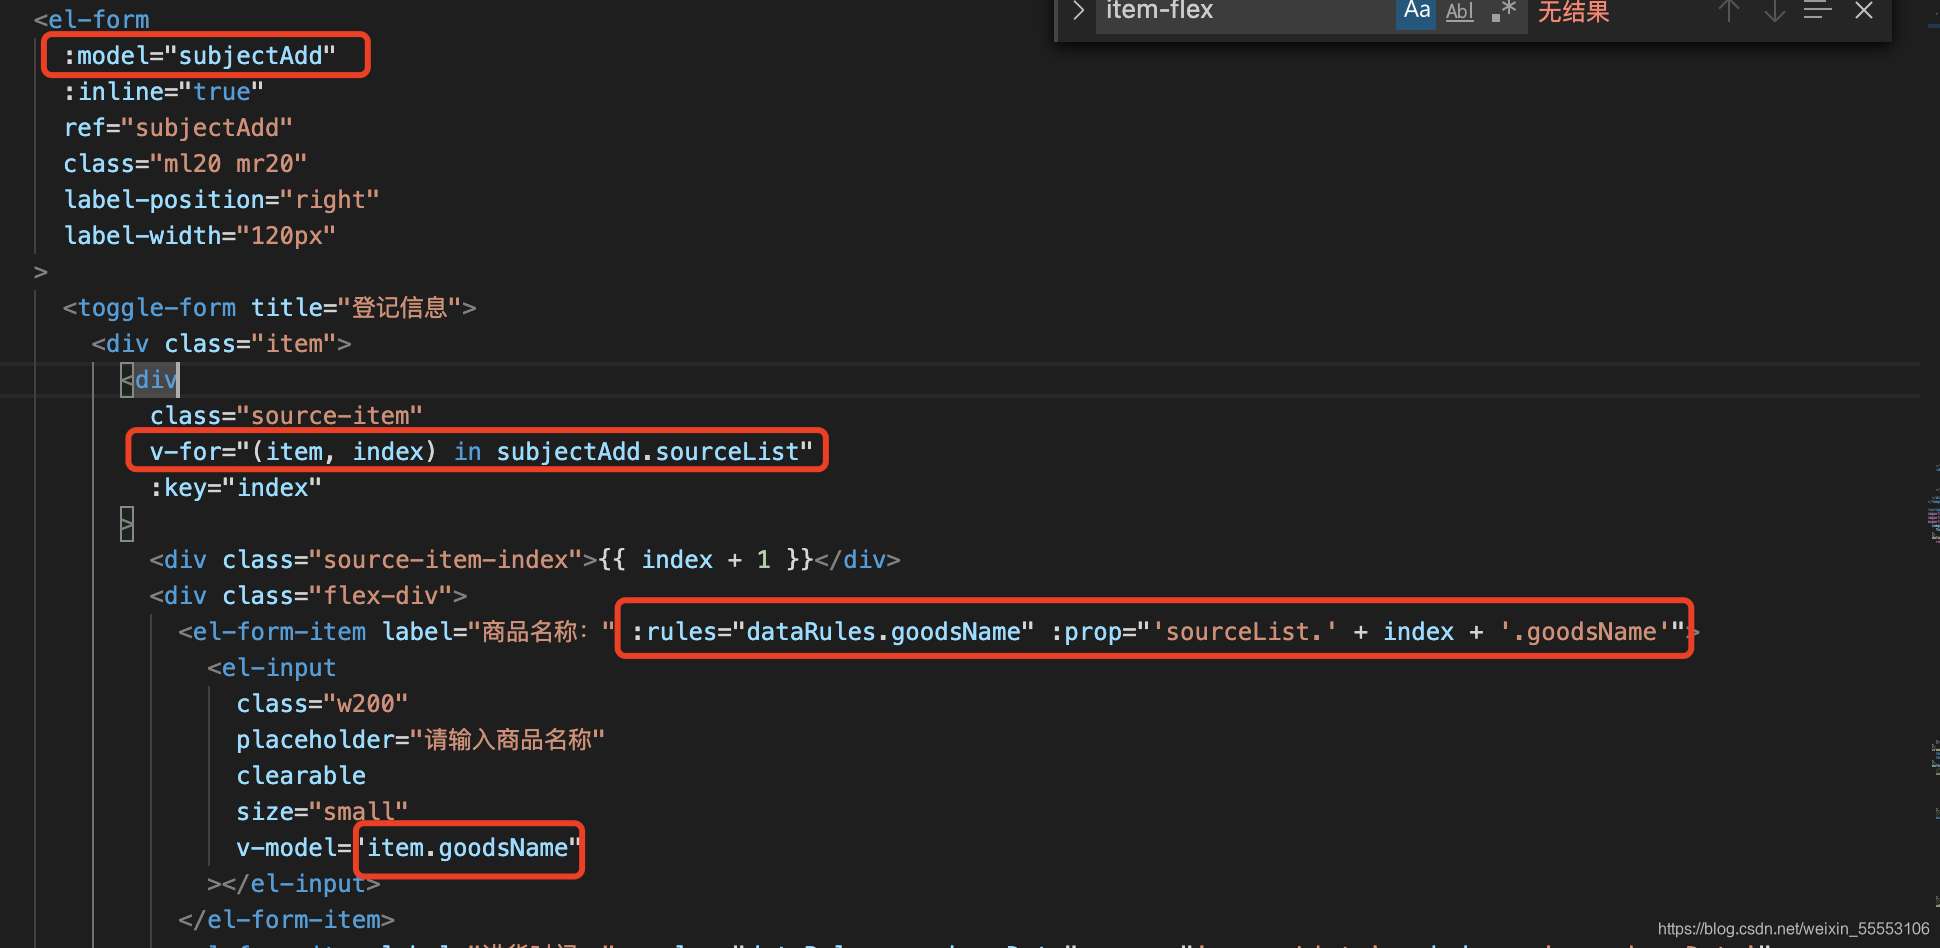This screenshot has height=948, width=1940.
Task: Click the :inline="true" attribute
Action: [164, 92]
